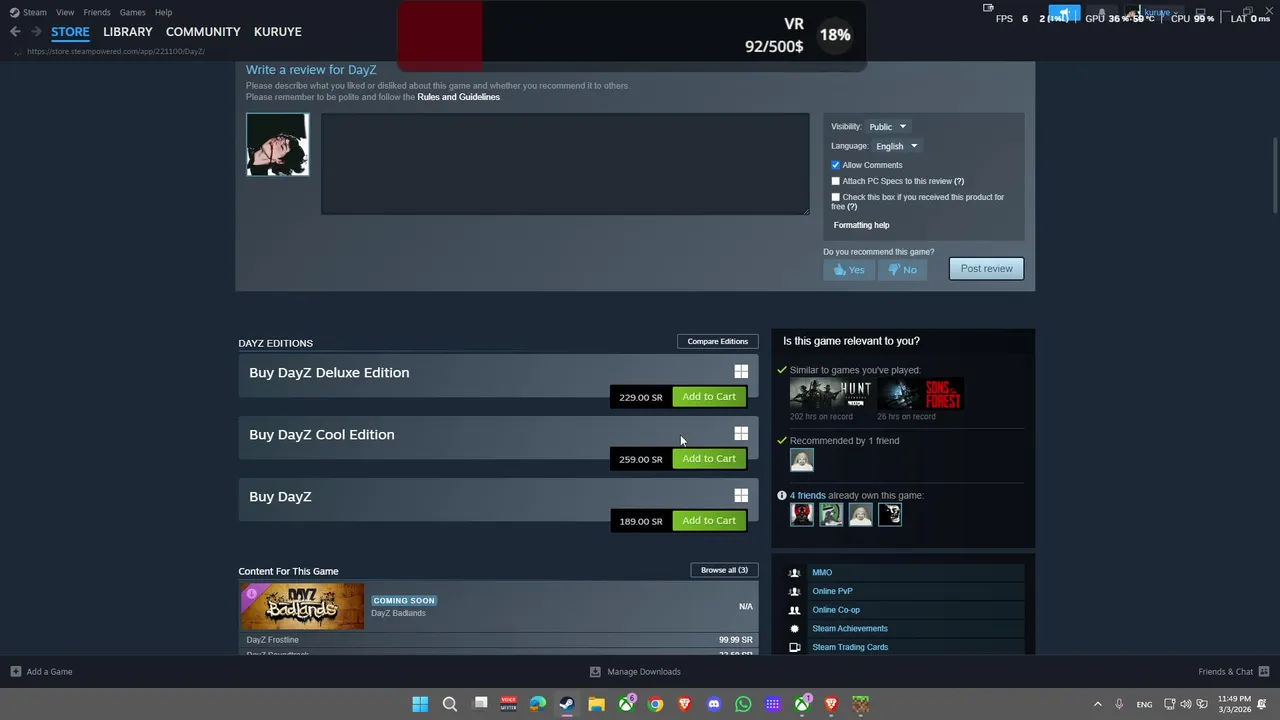Open the Minecraft taskbar icon
The width and height of the screenshot is (1280, 720).
tap(860, 704)
